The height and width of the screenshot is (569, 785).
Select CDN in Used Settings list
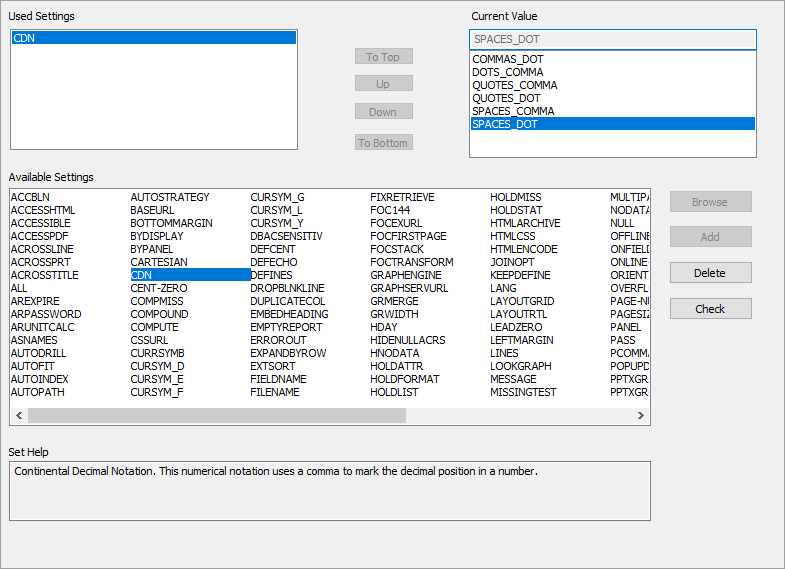coord(154,38)
